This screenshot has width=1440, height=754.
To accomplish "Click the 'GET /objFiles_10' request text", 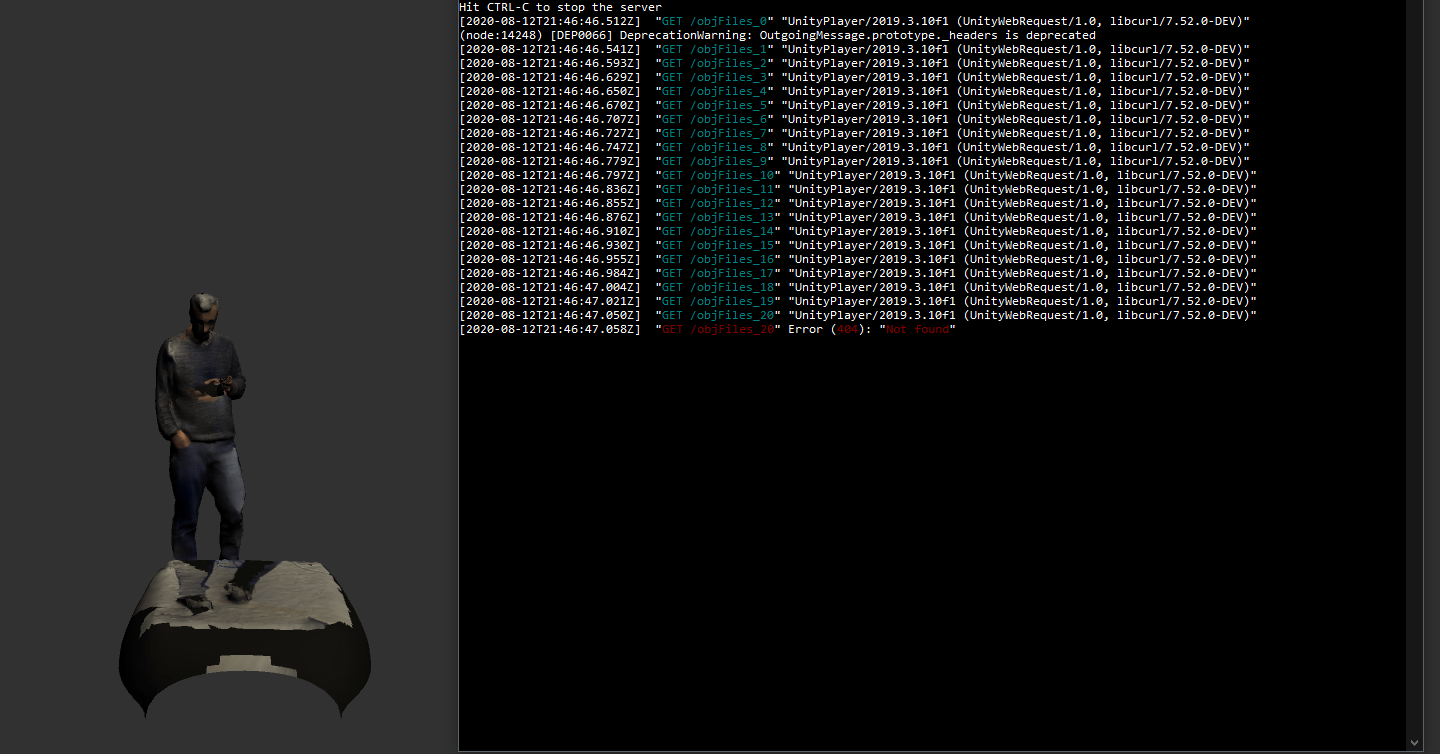I will (x=718, y=175).
